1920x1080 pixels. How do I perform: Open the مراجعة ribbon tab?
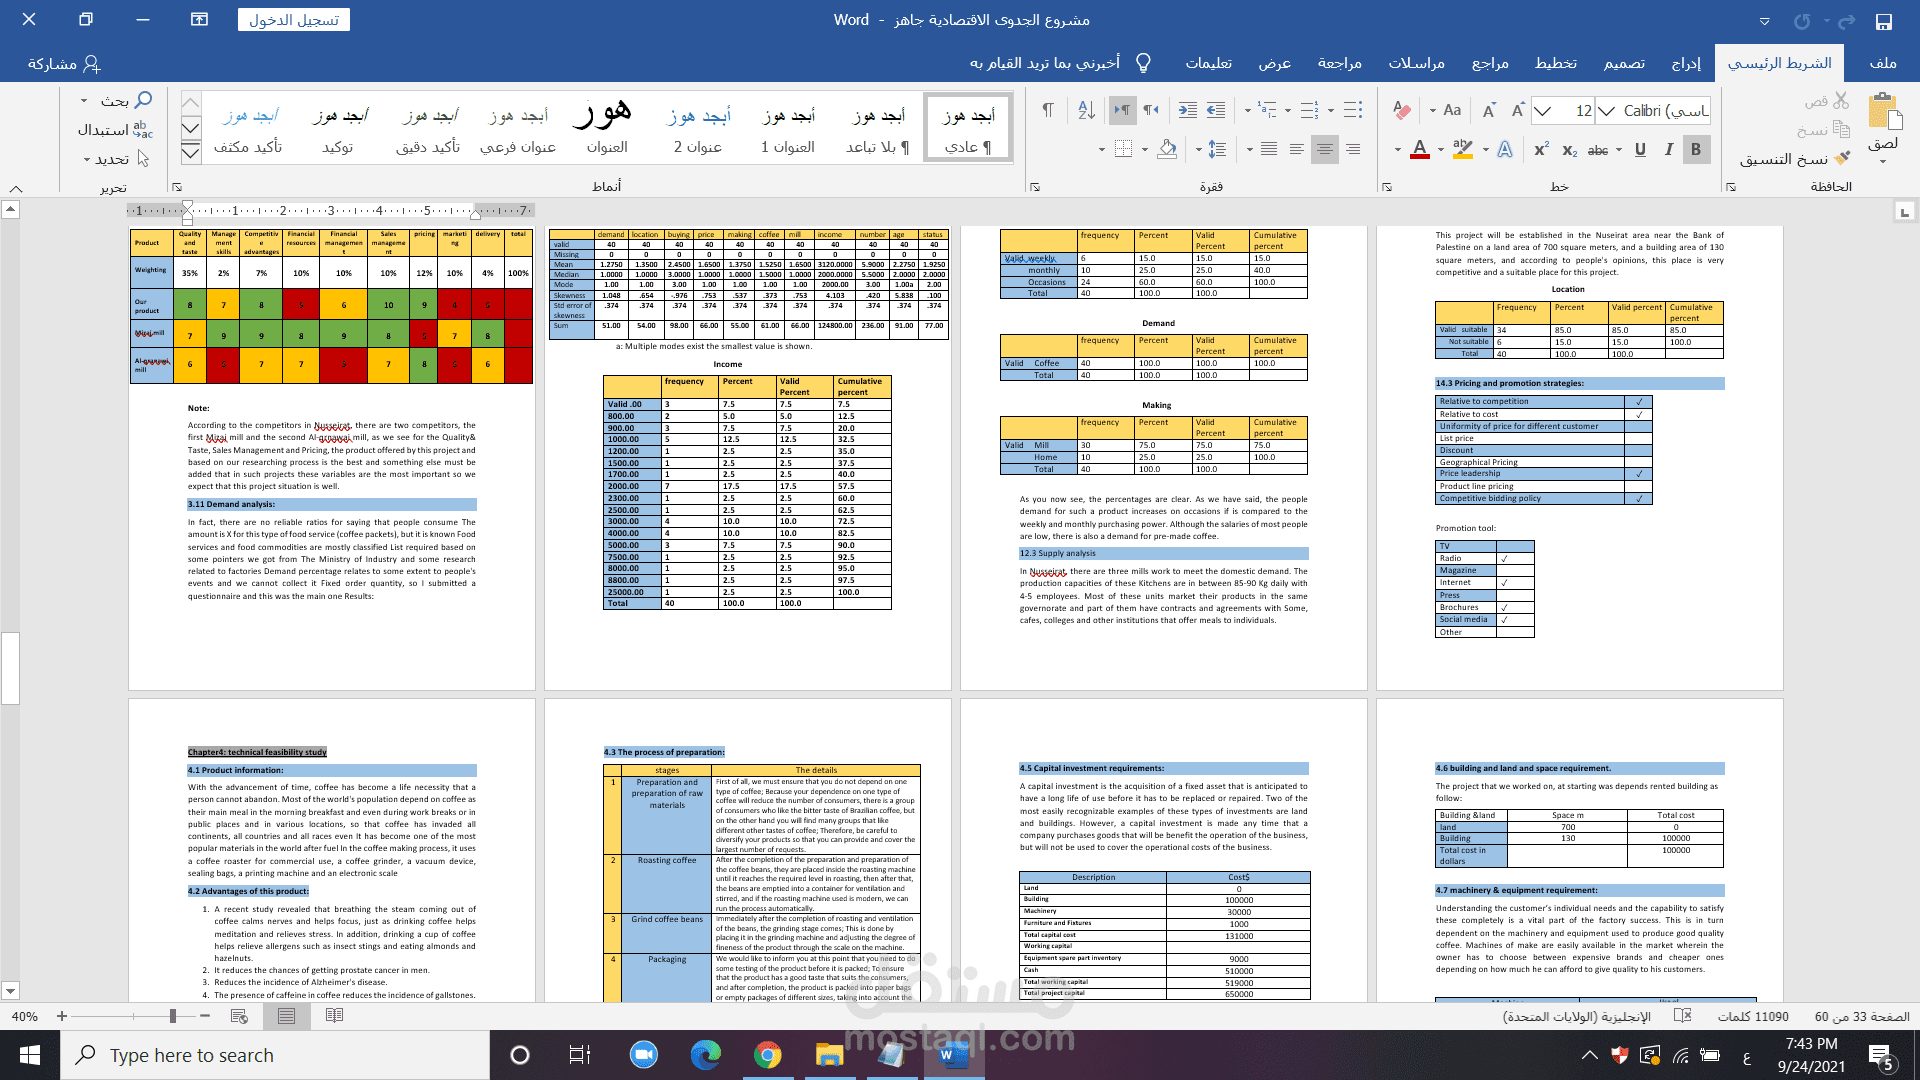(x=1339, y=63)
